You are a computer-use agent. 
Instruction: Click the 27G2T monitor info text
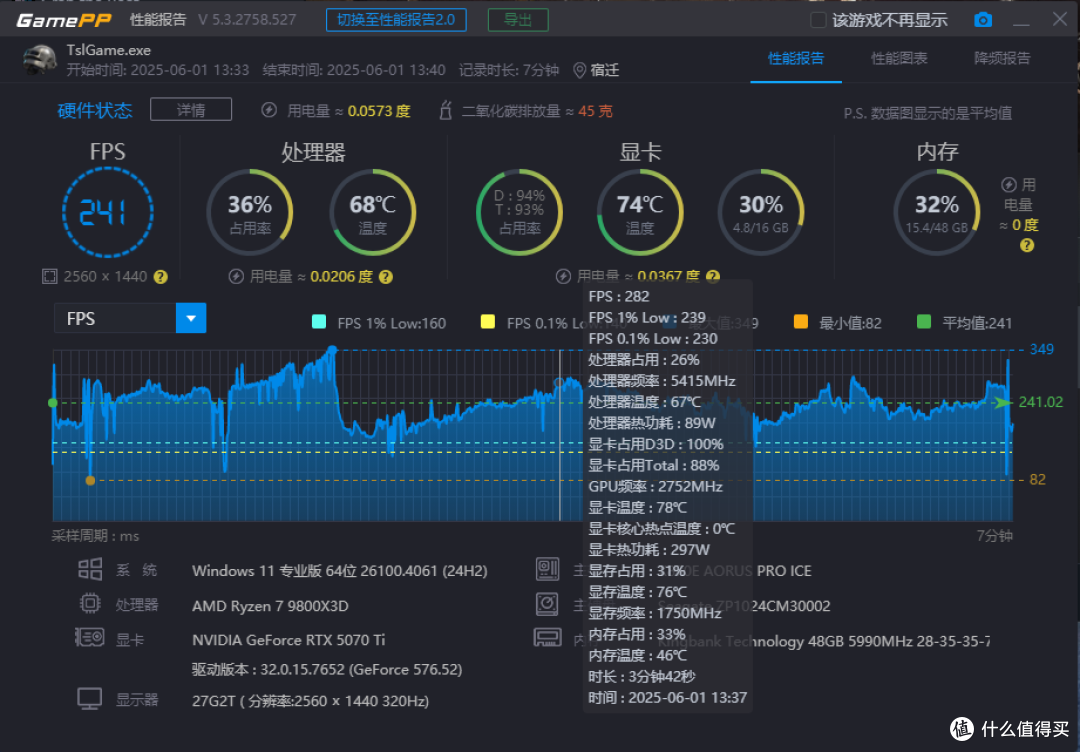[311, 701]
